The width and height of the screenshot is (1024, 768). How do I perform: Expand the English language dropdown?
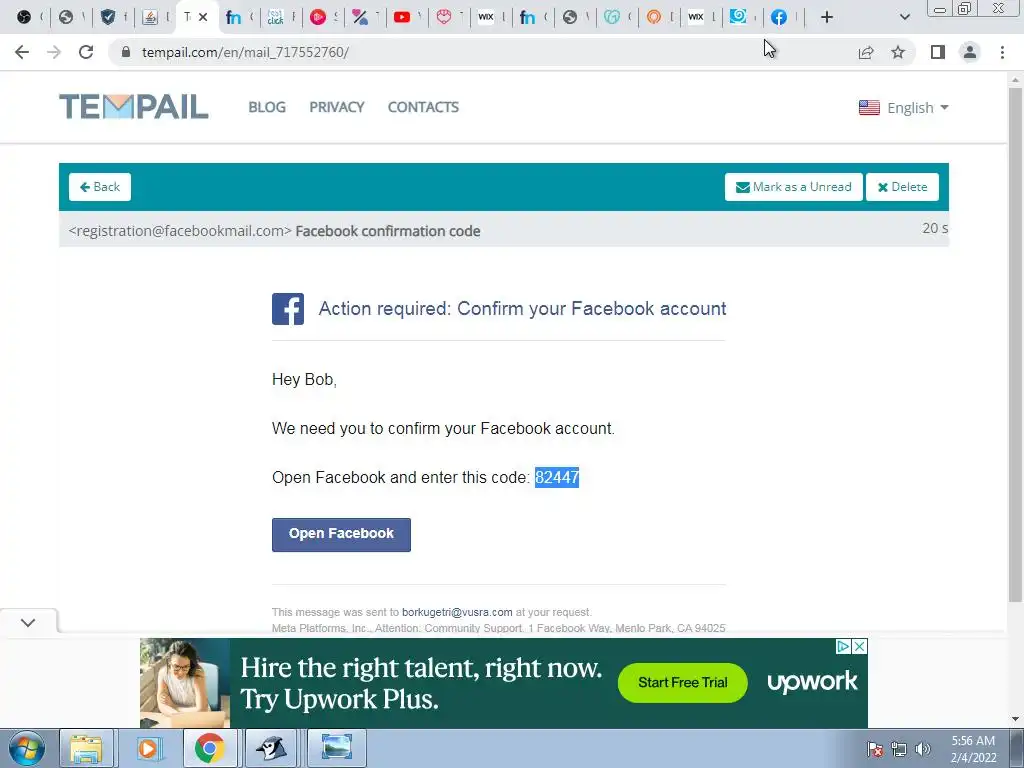tap(917, 108)
